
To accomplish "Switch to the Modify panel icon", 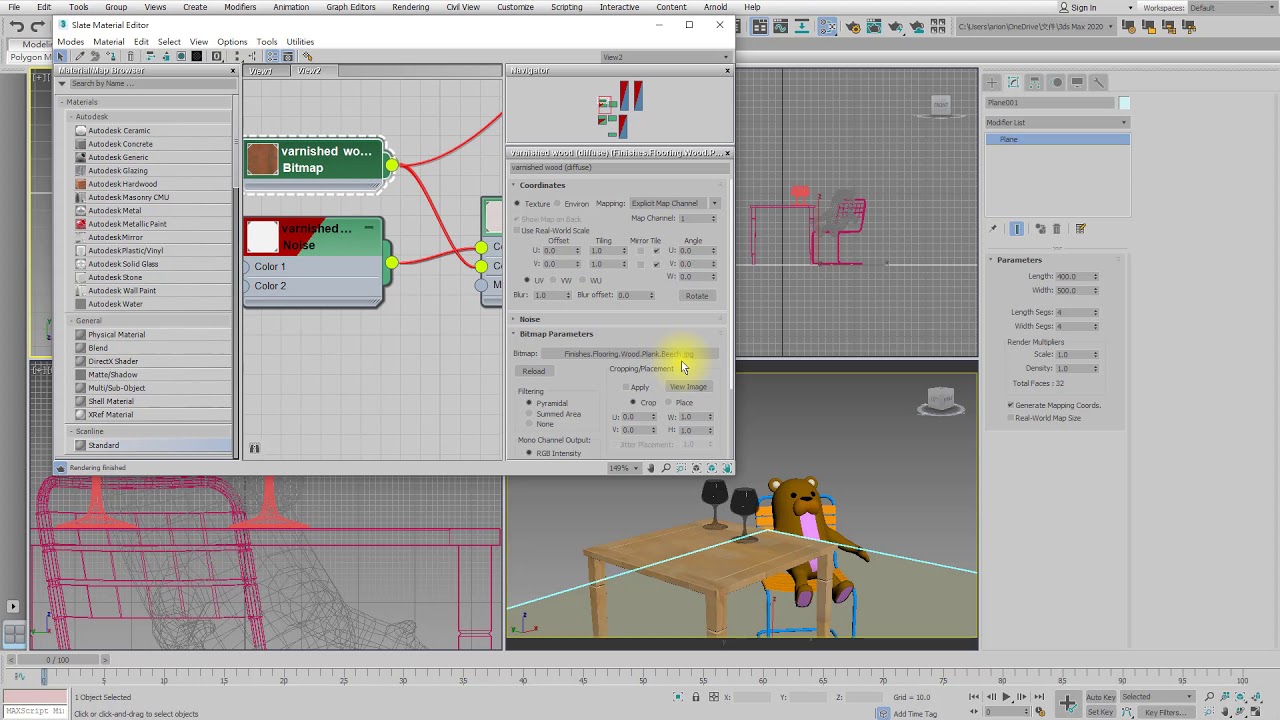I will pos(1013,82).
